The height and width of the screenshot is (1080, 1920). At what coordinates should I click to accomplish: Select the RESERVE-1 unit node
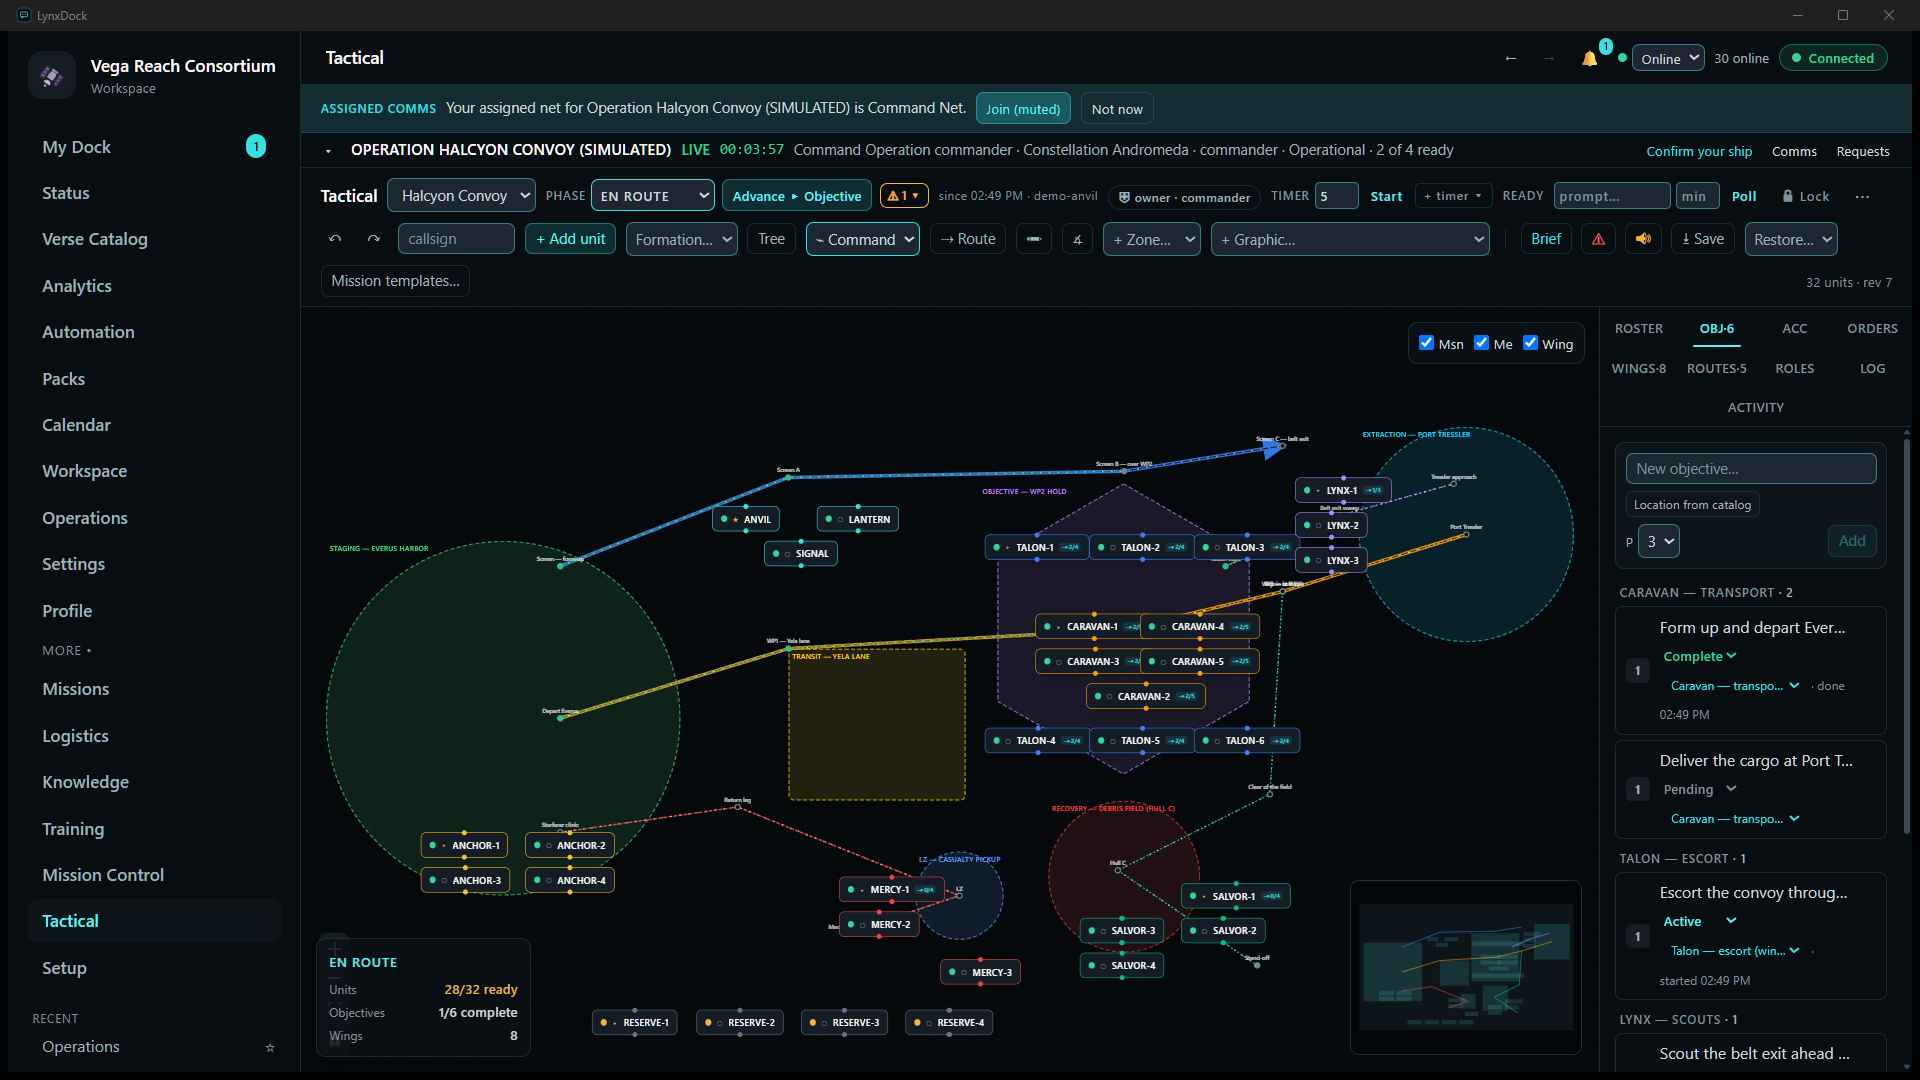(635, 1022)
